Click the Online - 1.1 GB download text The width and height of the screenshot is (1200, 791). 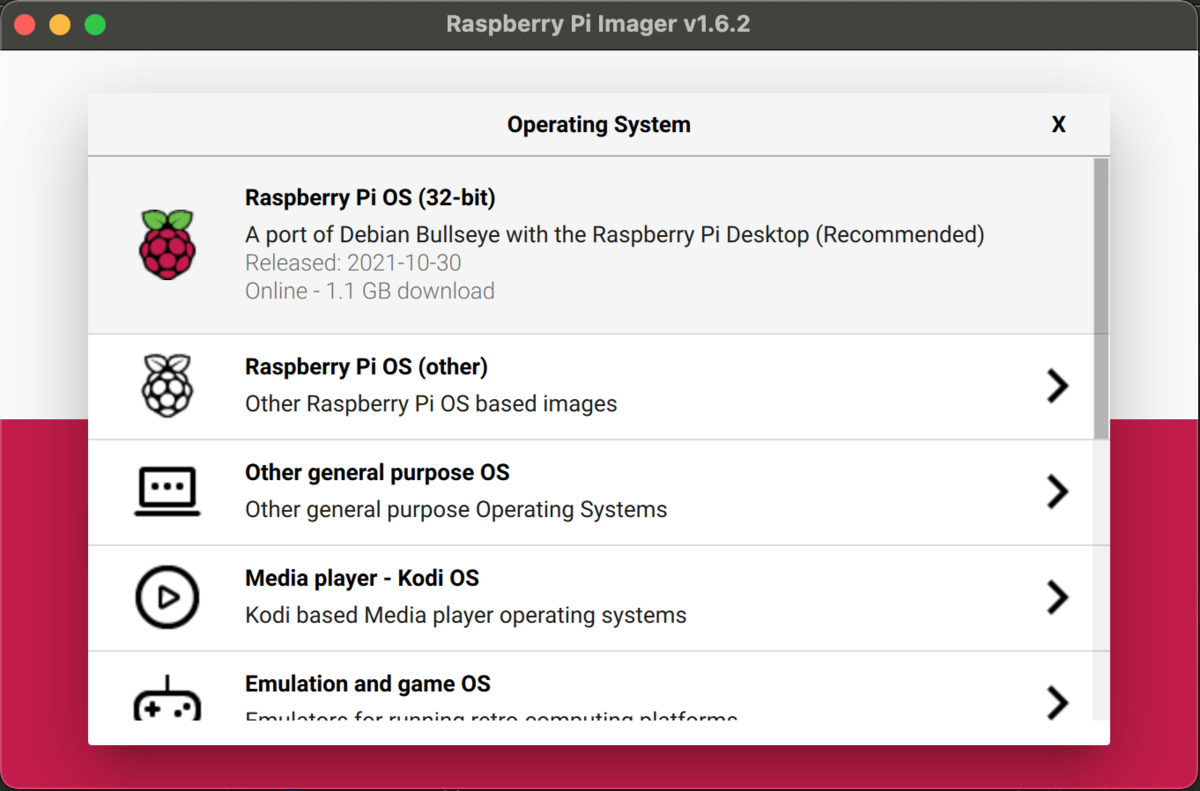[x=370, y=291]
